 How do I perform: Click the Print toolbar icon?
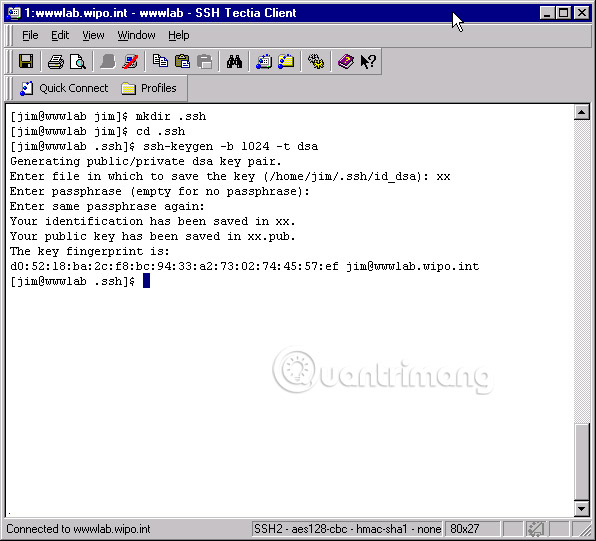[55, 61]
